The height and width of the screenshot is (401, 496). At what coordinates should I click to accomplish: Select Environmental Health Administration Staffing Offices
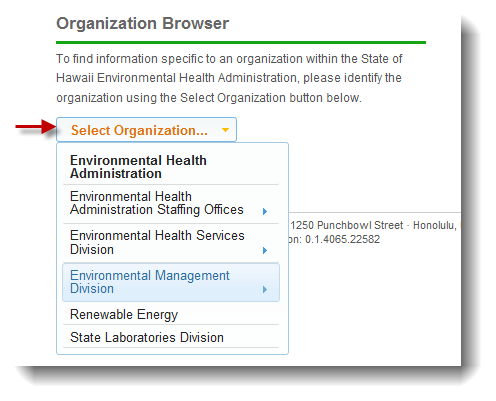[x=171, y=203]
